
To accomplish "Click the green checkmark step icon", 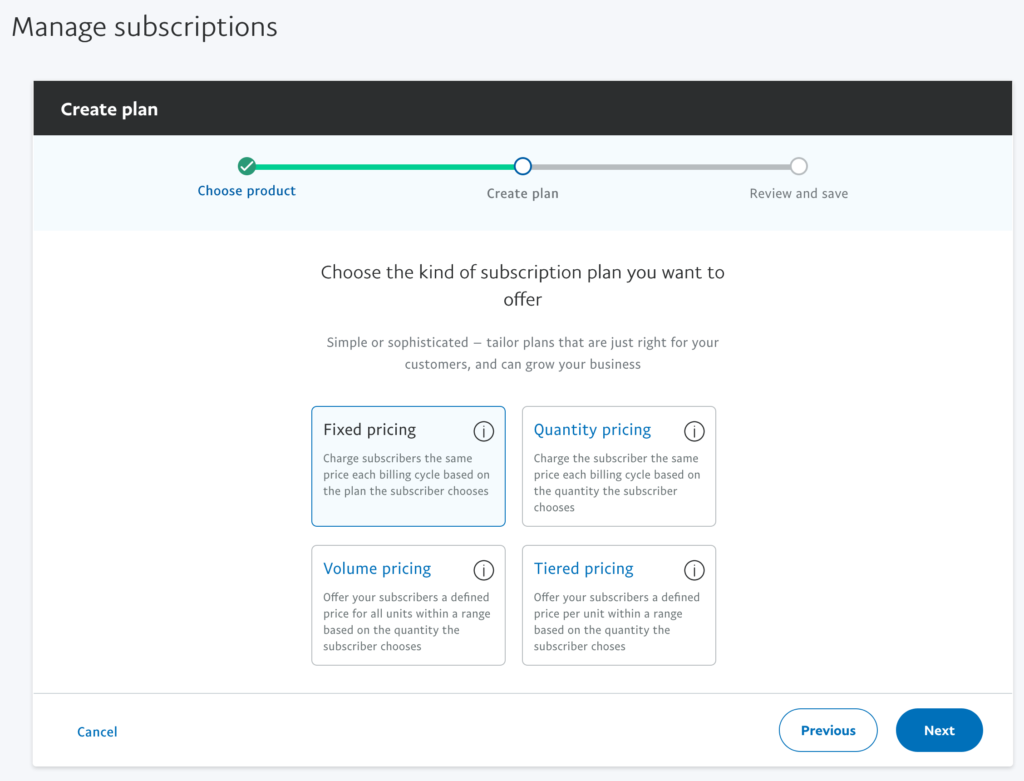I will (246, 167).
